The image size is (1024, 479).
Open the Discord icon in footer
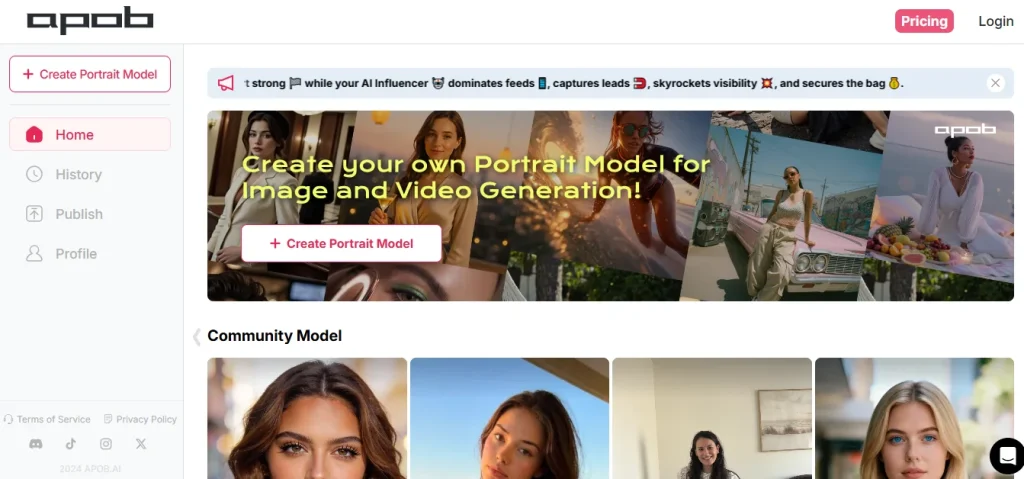coord(36,444)
